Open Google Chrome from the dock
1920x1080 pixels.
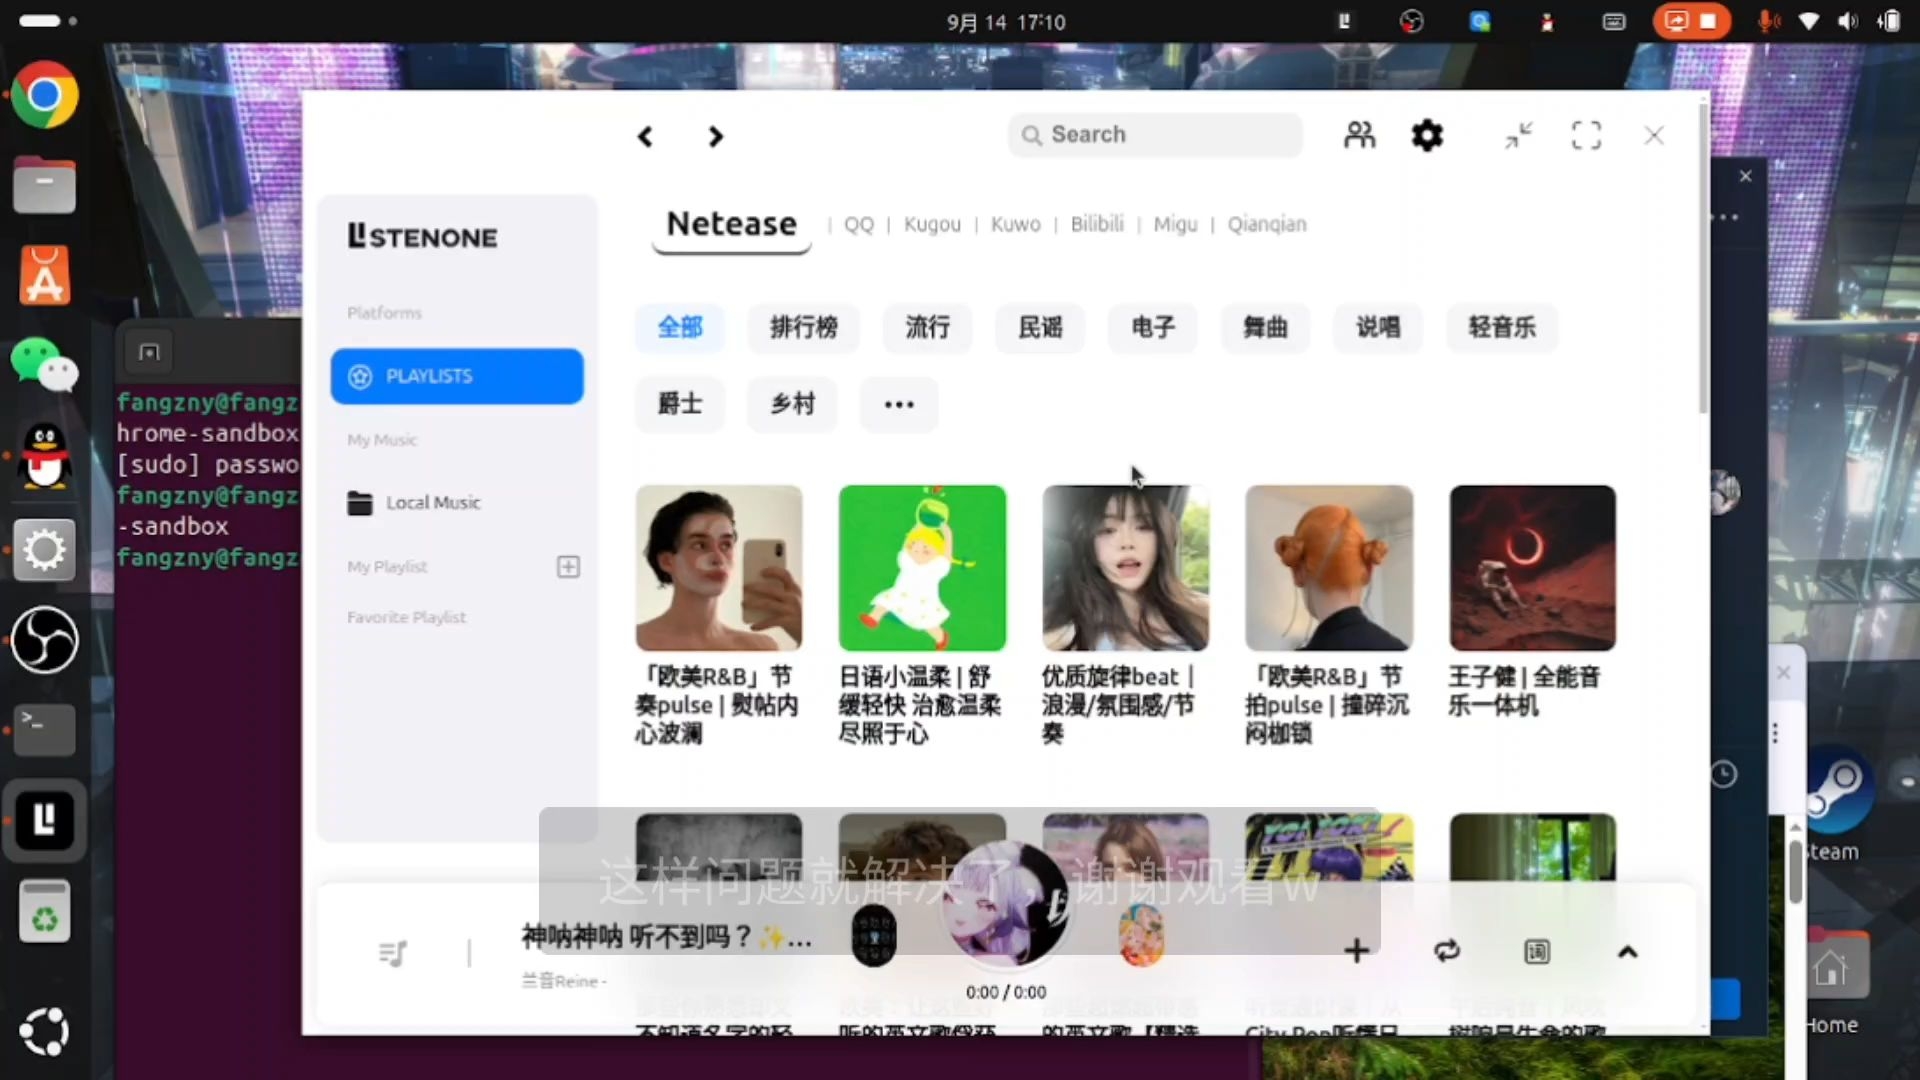coord(44,95)
